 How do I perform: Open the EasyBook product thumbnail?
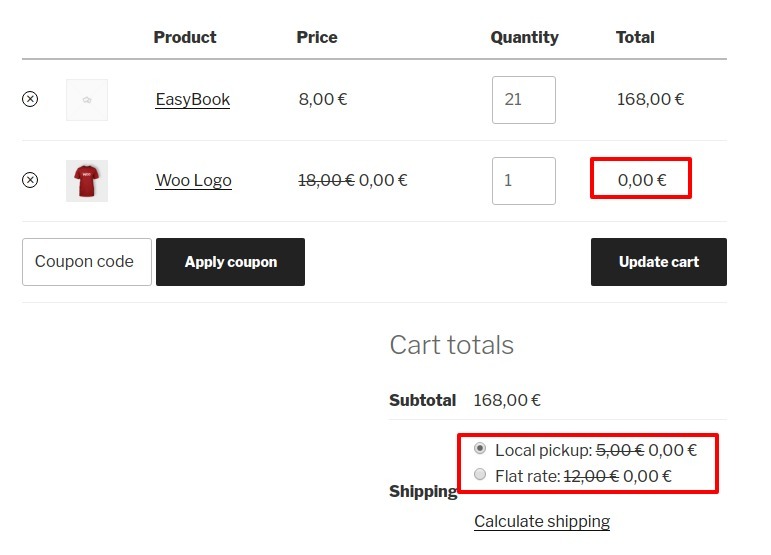point(87,100)
